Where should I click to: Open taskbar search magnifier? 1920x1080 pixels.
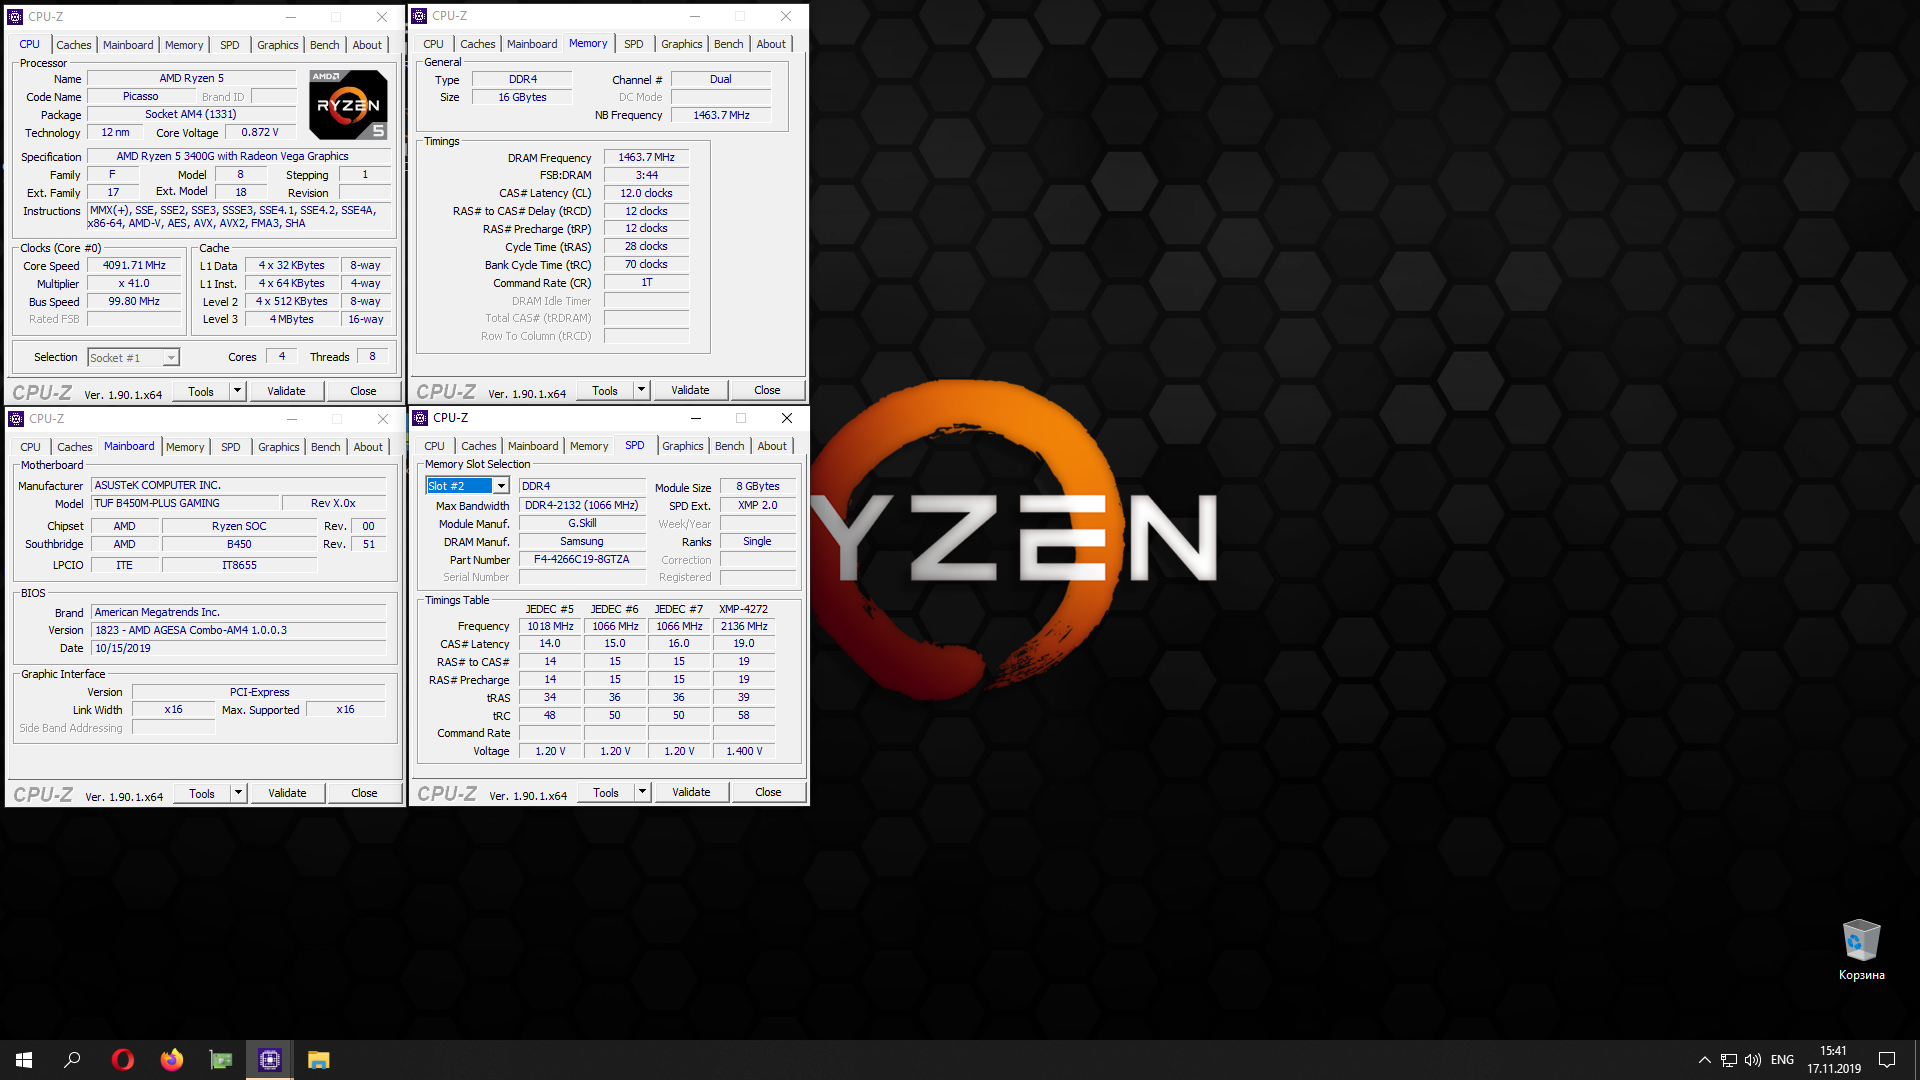click(72, 1060)
